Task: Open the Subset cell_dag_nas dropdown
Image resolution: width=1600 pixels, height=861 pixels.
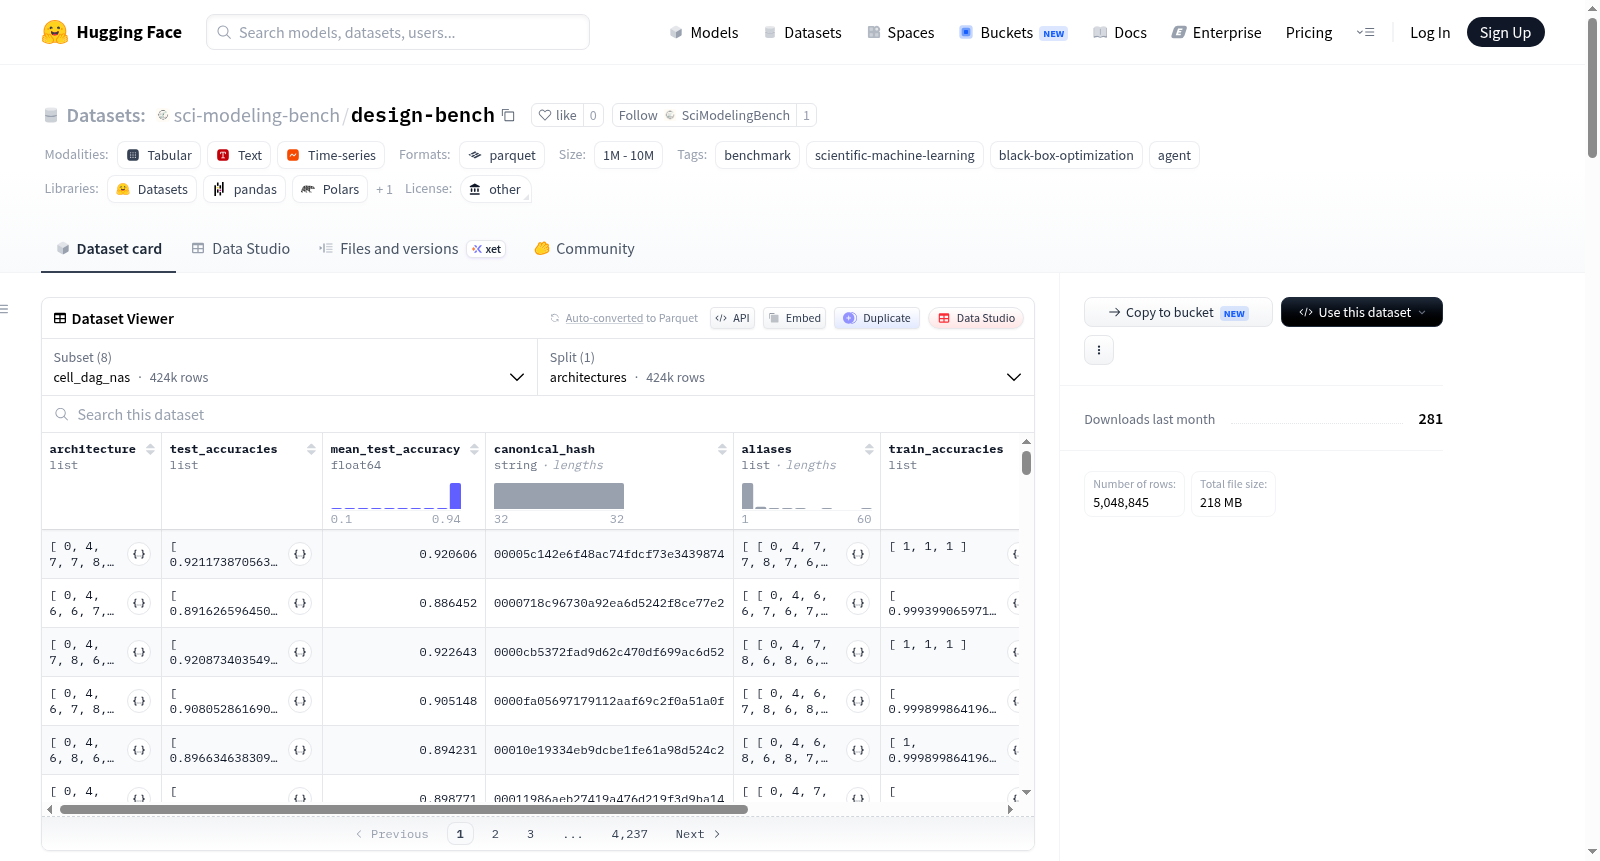Action: pyautogui.click(x=289, y=368)
